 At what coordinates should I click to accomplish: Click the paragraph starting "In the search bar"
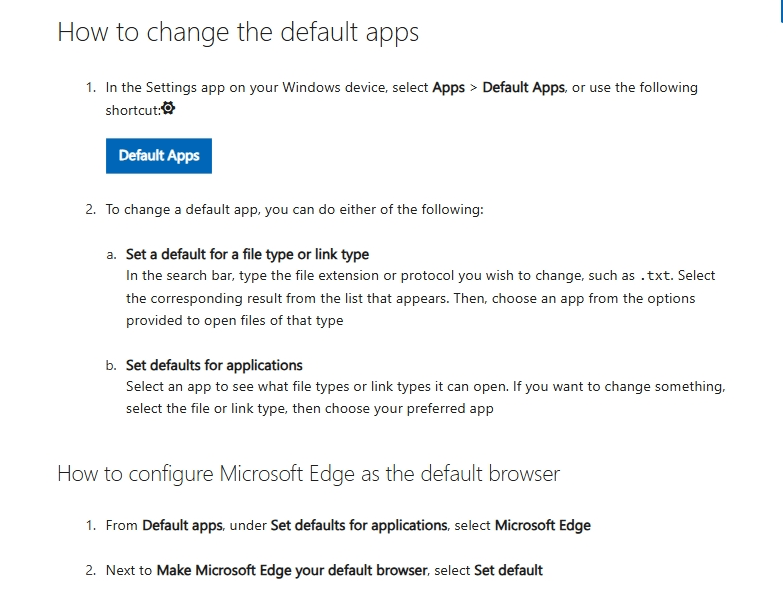tap(420, 298)
